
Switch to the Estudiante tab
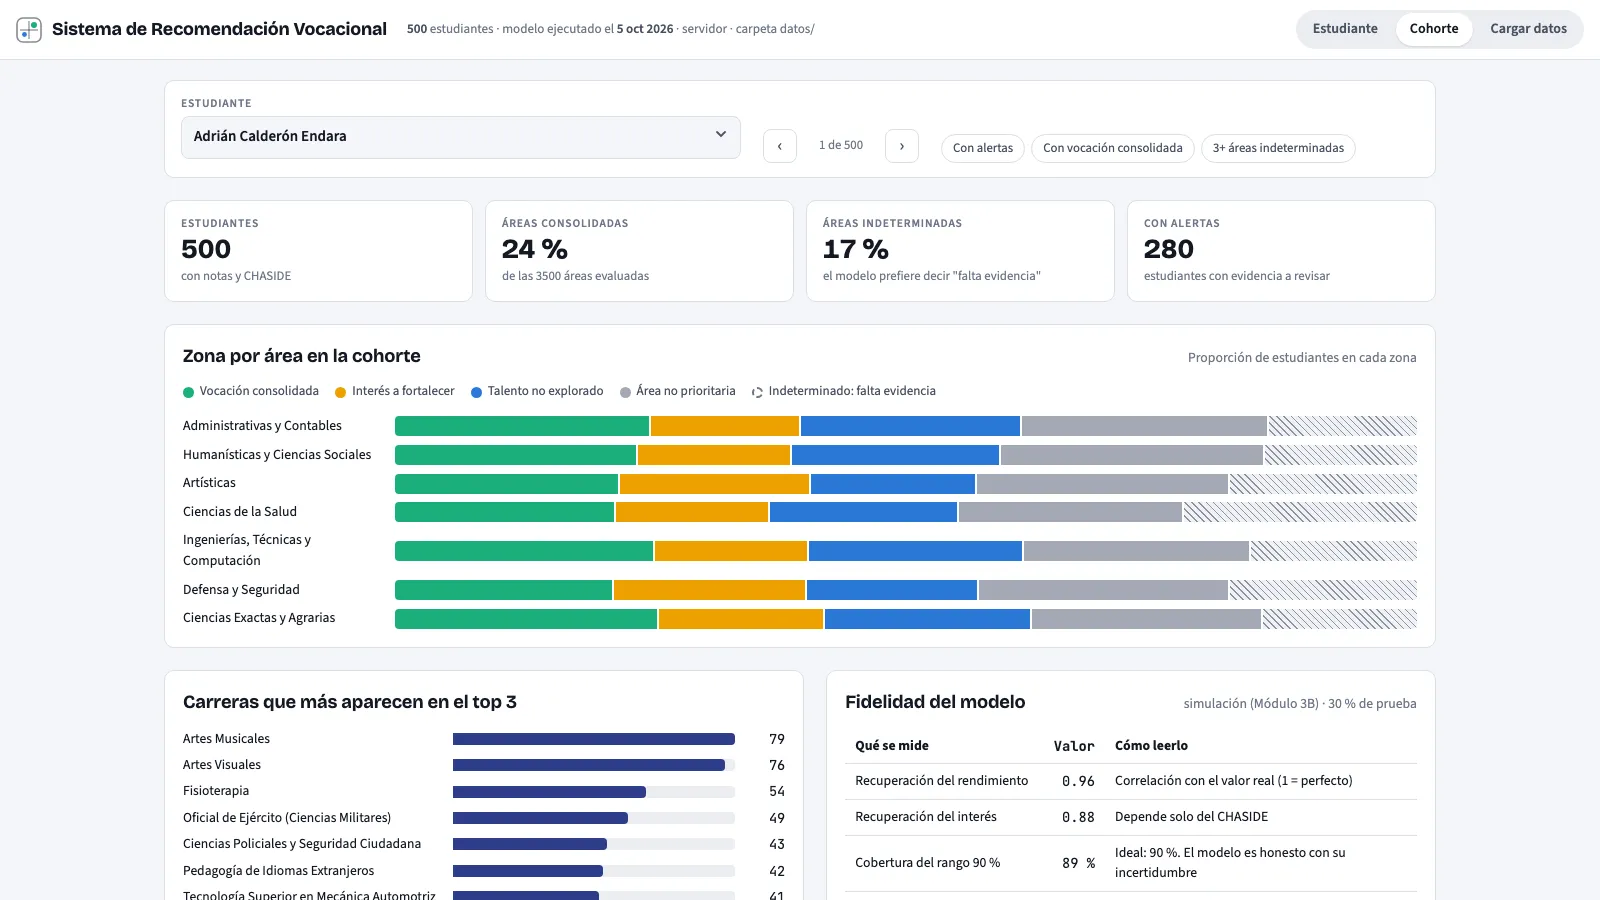(1345, 29)
